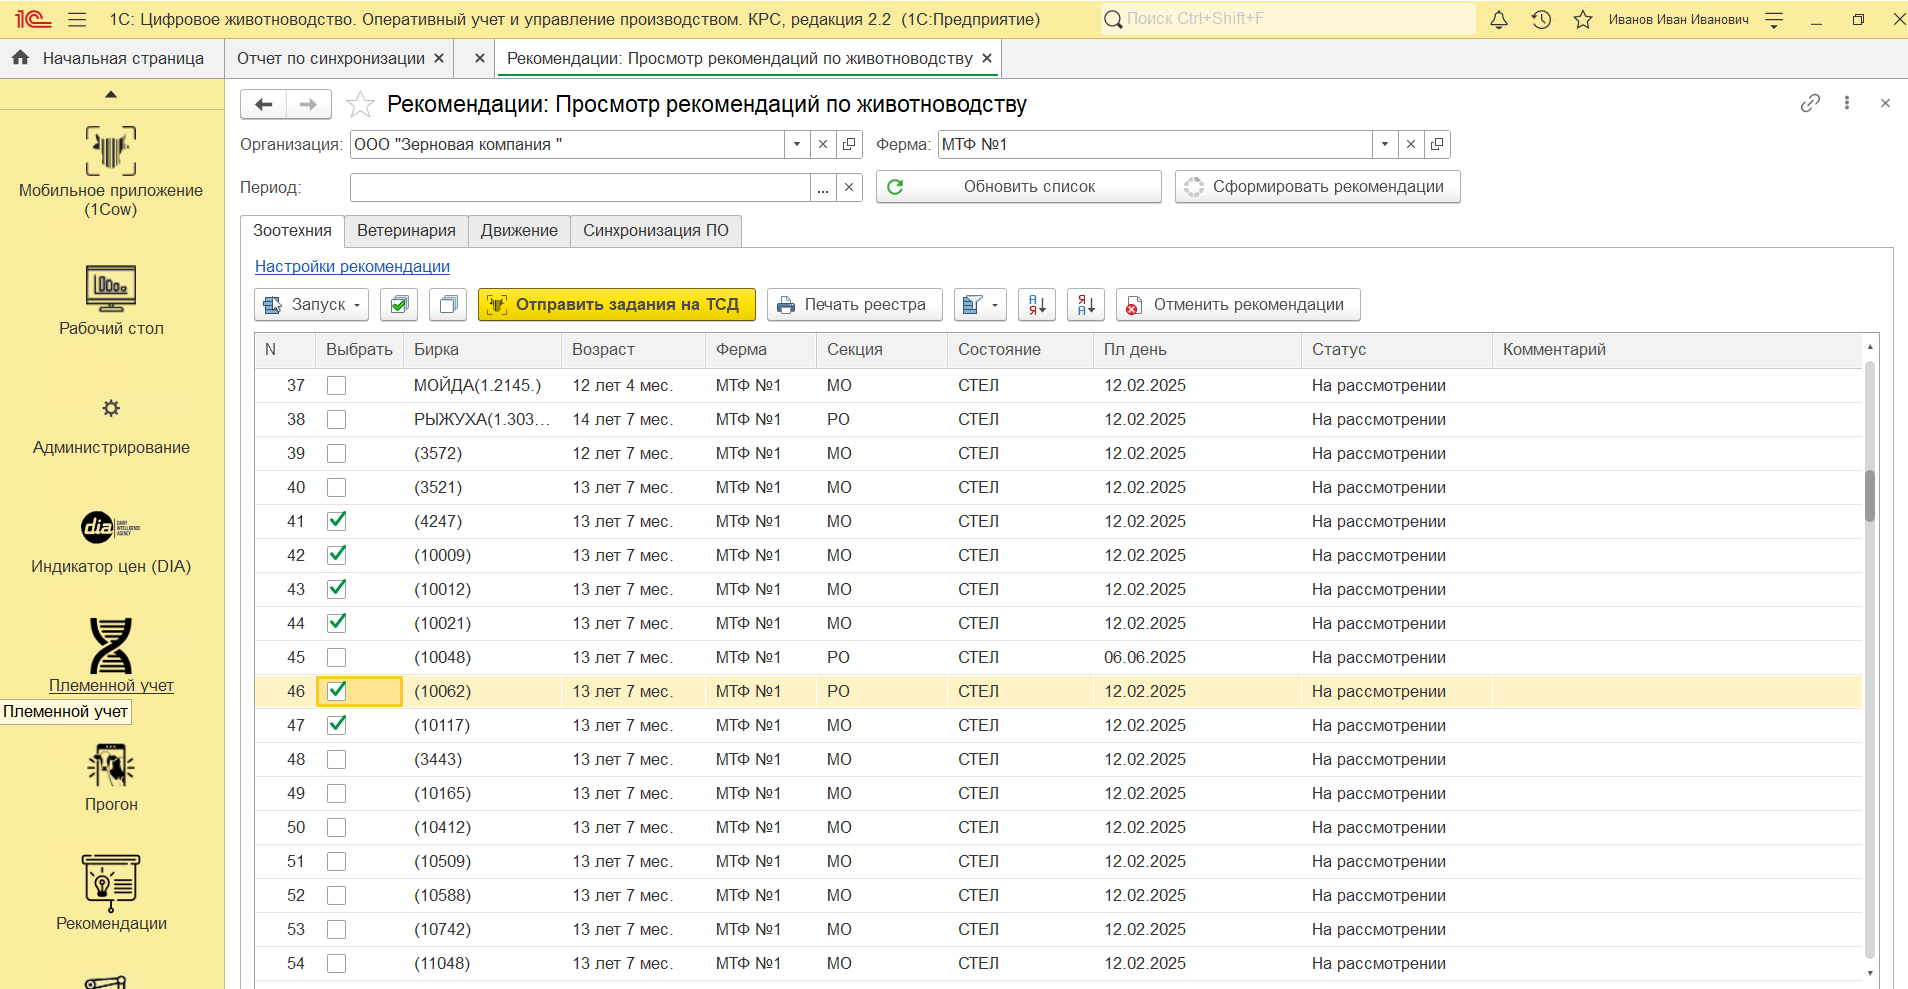Sort list descending icon
The width and height of the screenshot is (1908, 989).
pyautogui.click(x=1086, y=305)
